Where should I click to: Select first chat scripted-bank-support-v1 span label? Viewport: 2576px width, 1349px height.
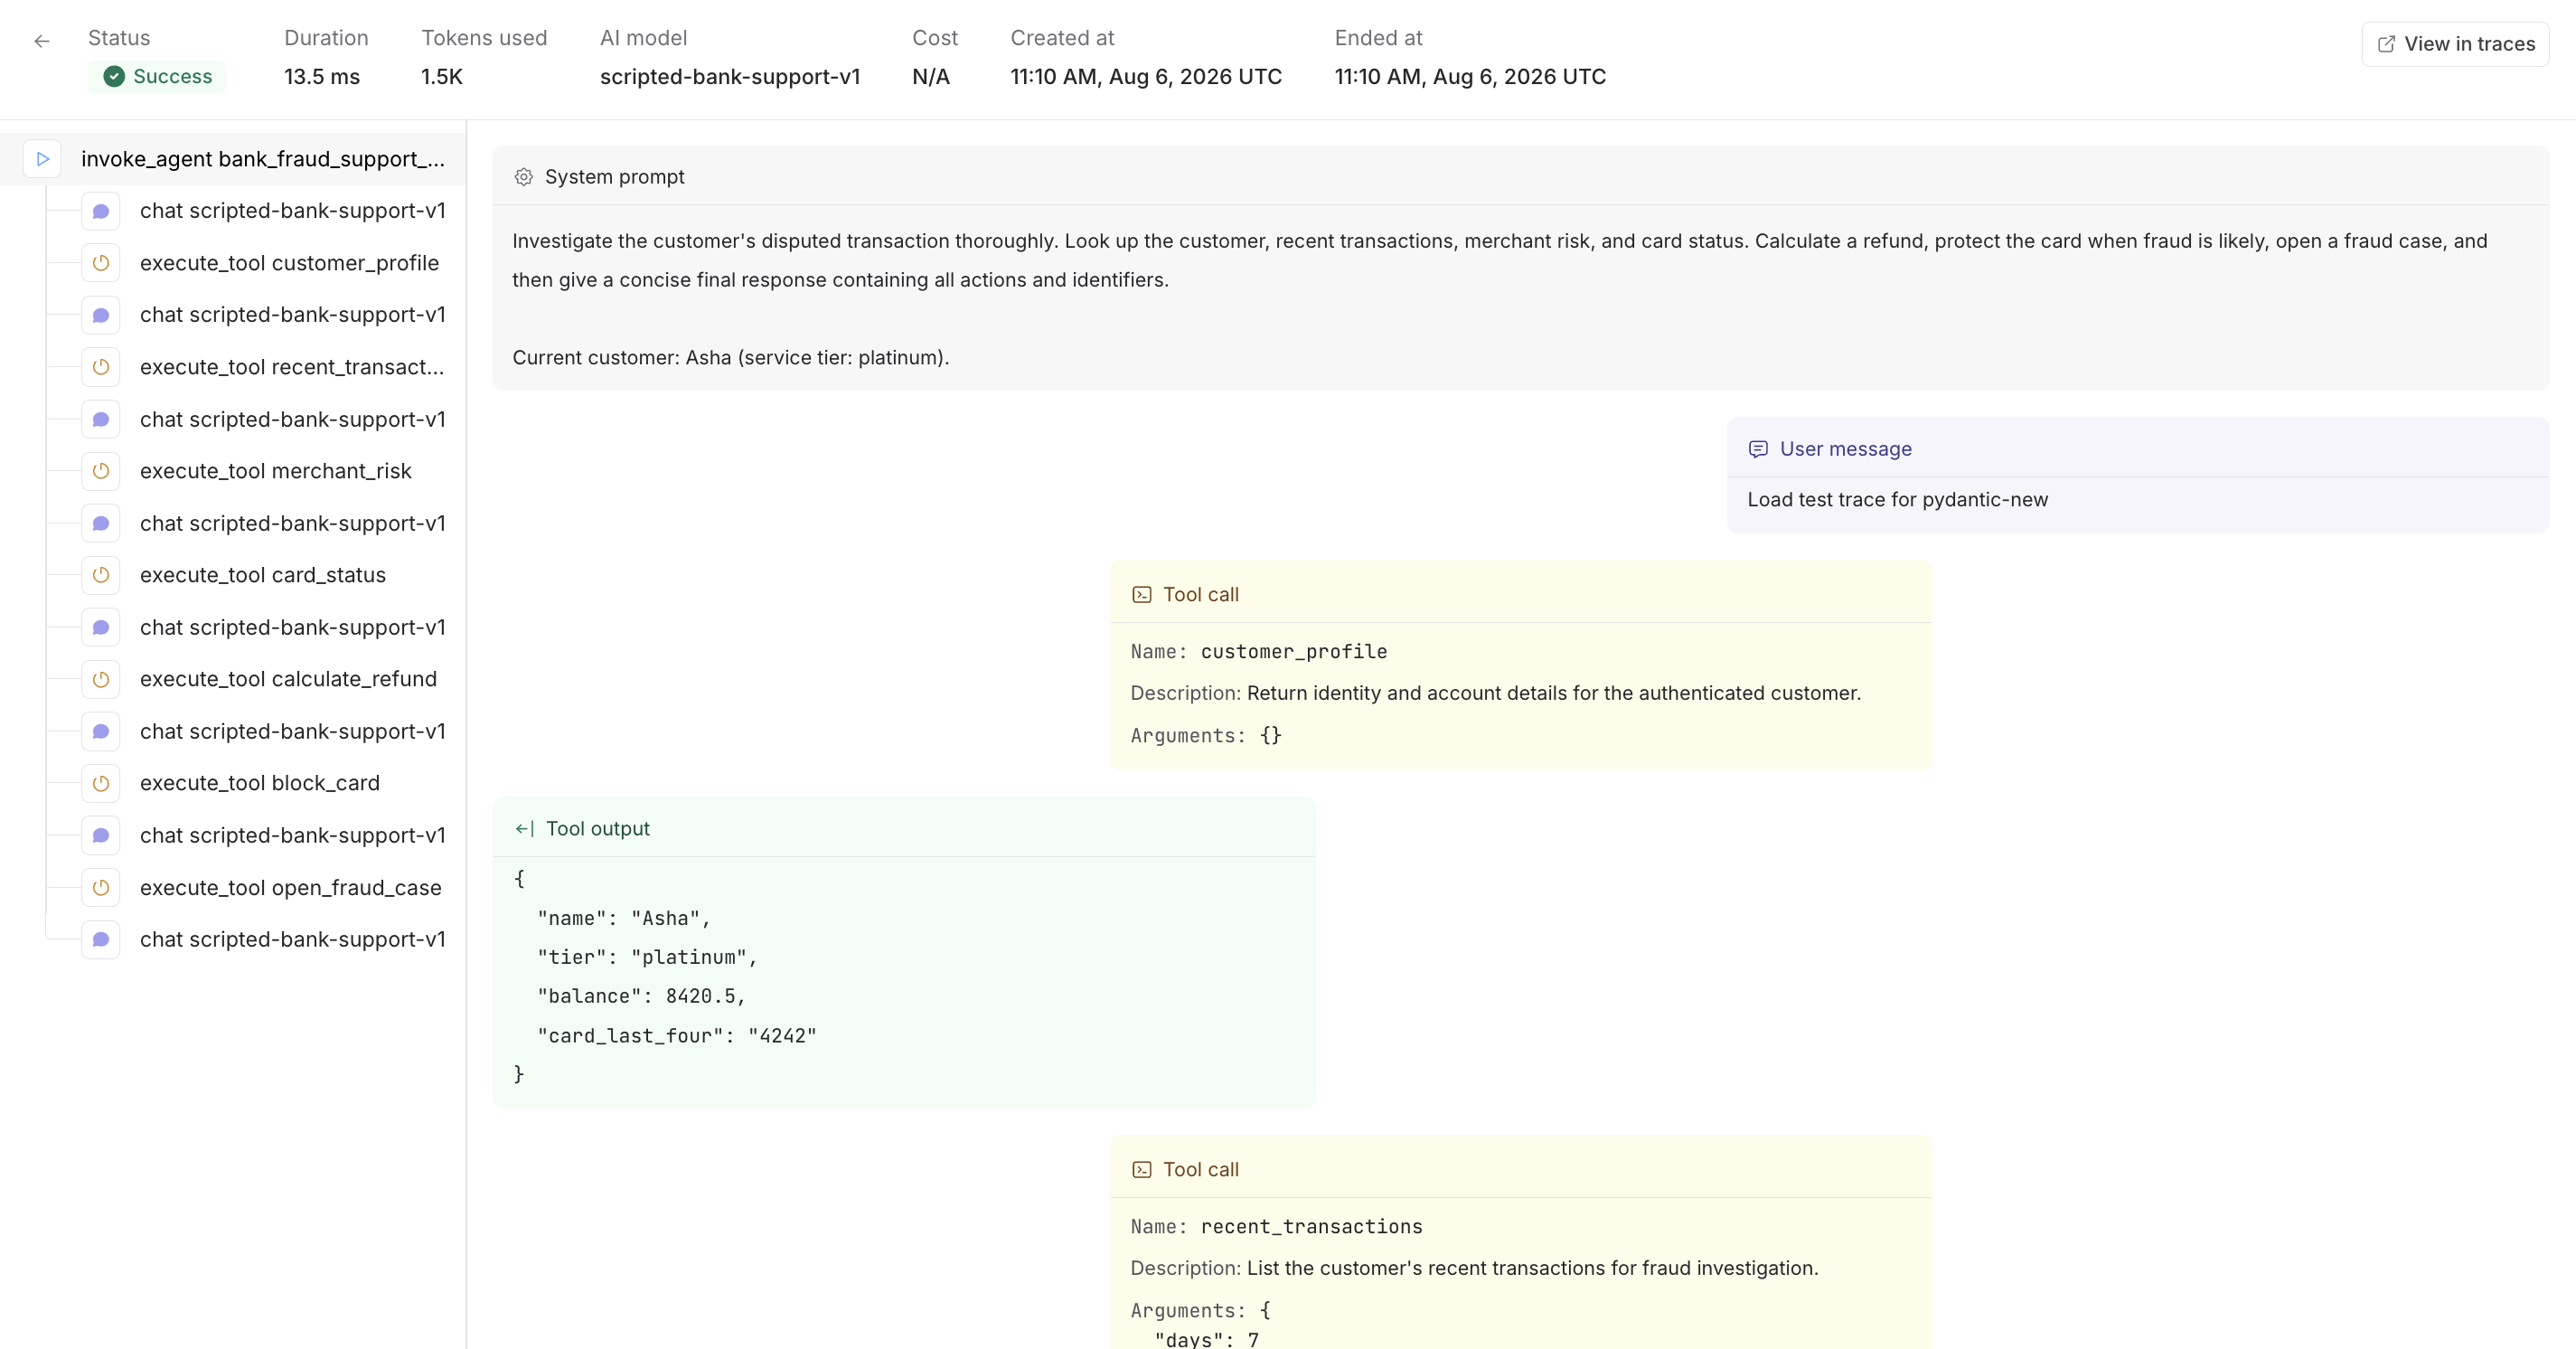pyautogui.click(x=292, y=211)
